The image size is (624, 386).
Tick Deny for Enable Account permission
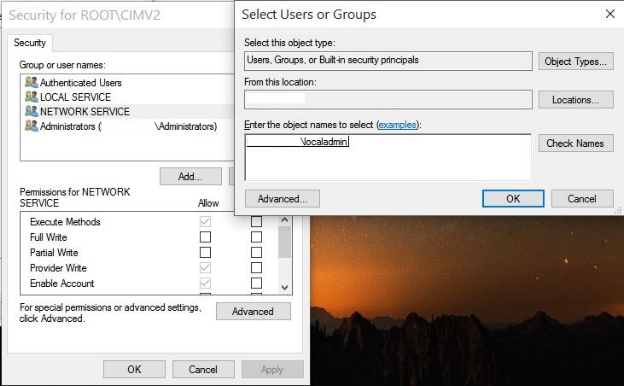pos(256,283)
